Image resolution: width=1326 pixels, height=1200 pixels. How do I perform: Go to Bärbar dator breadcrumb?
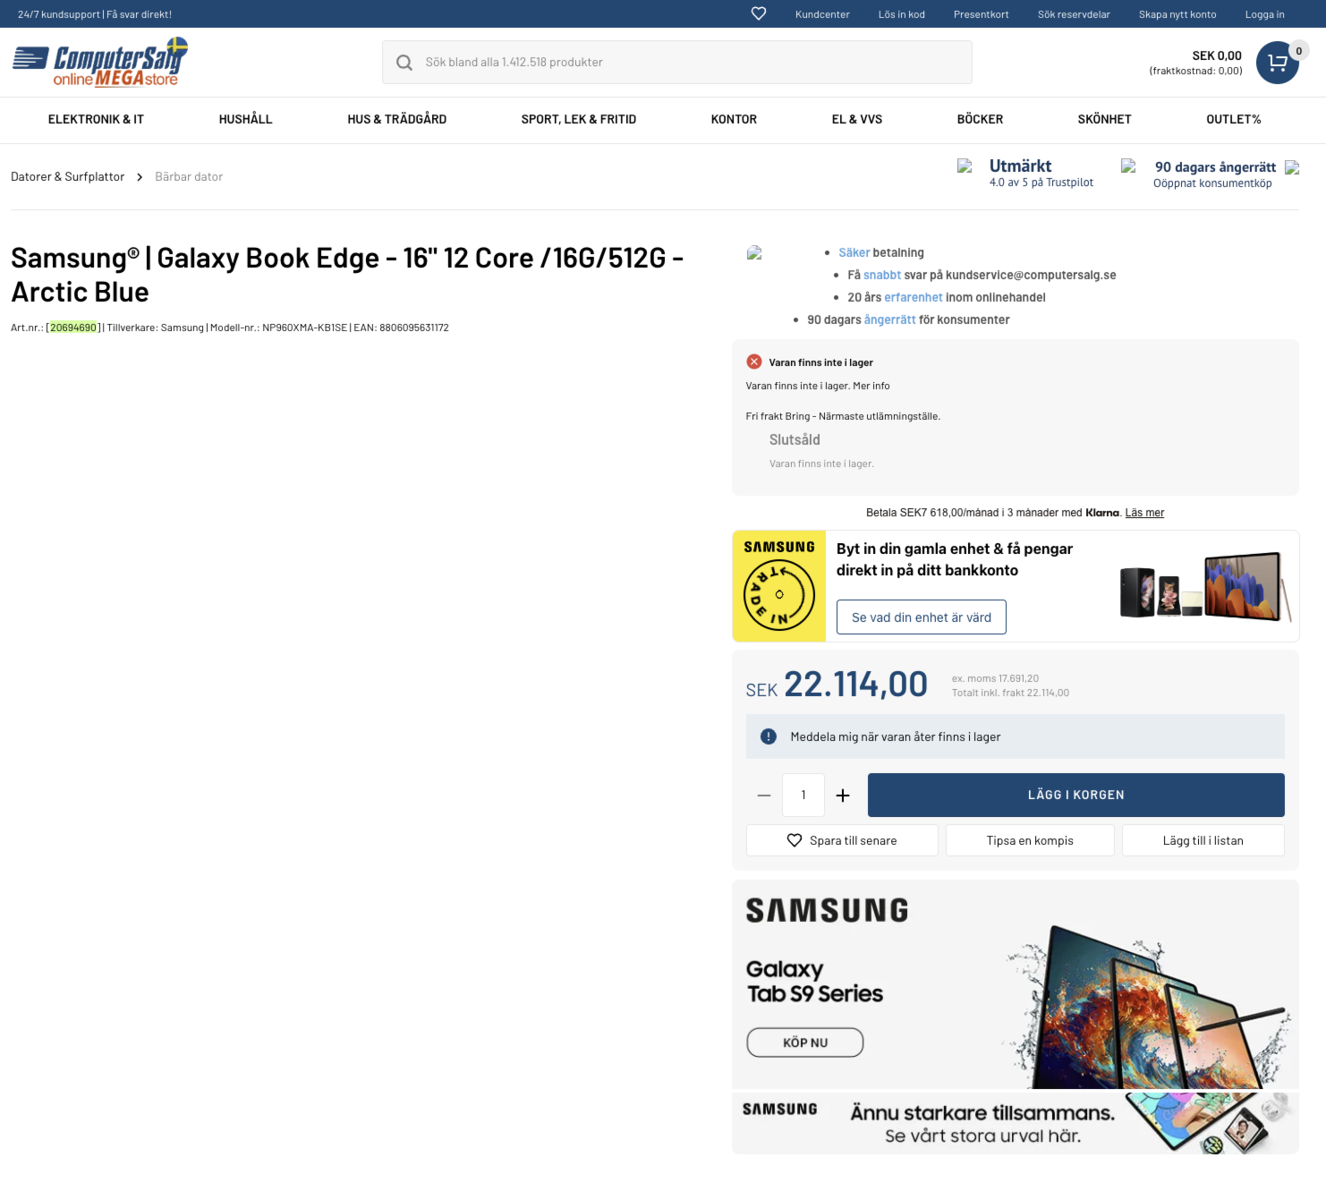[x=189, y=177]
